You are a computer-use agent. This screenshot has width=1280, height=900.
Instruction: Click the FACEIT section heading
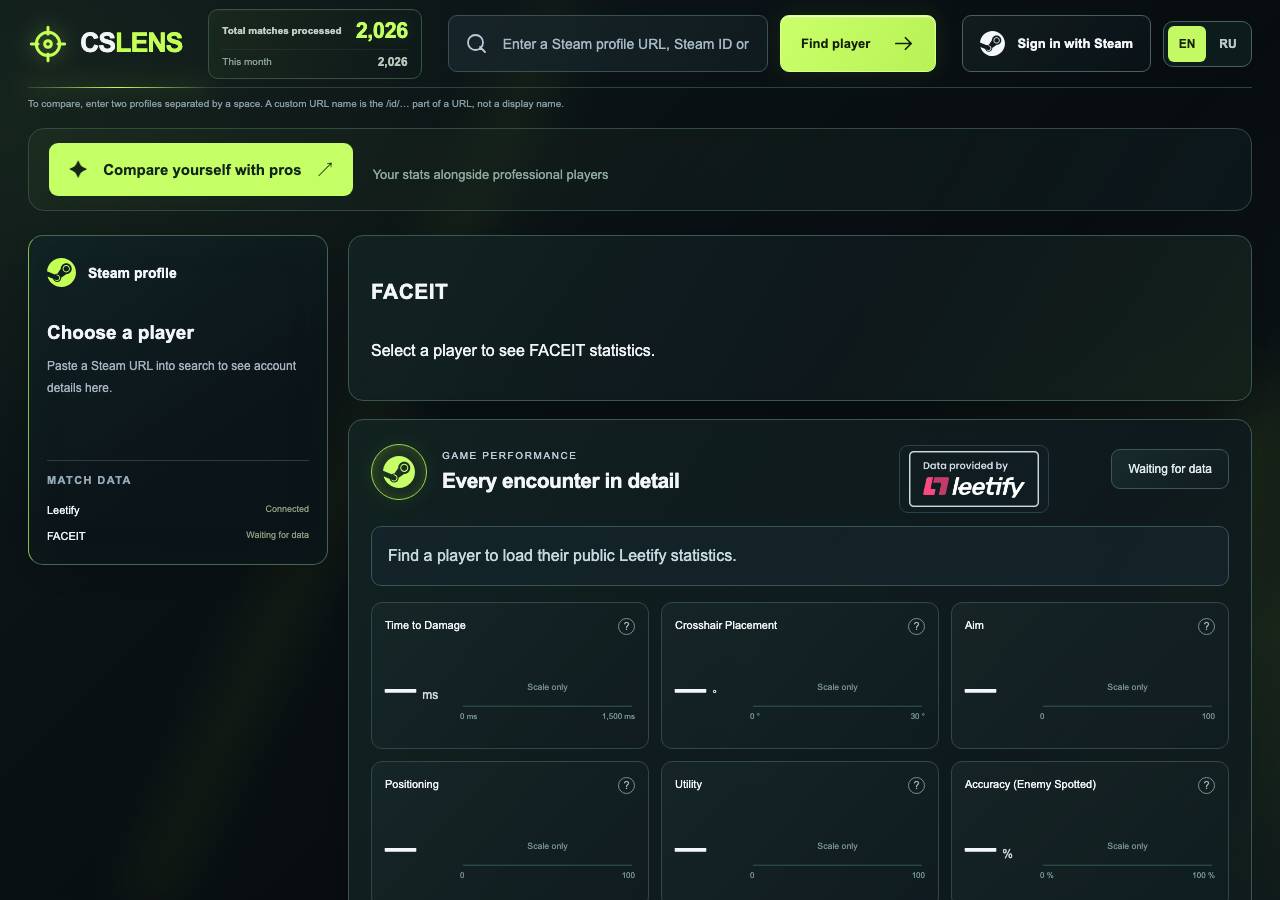coord(409,292)
